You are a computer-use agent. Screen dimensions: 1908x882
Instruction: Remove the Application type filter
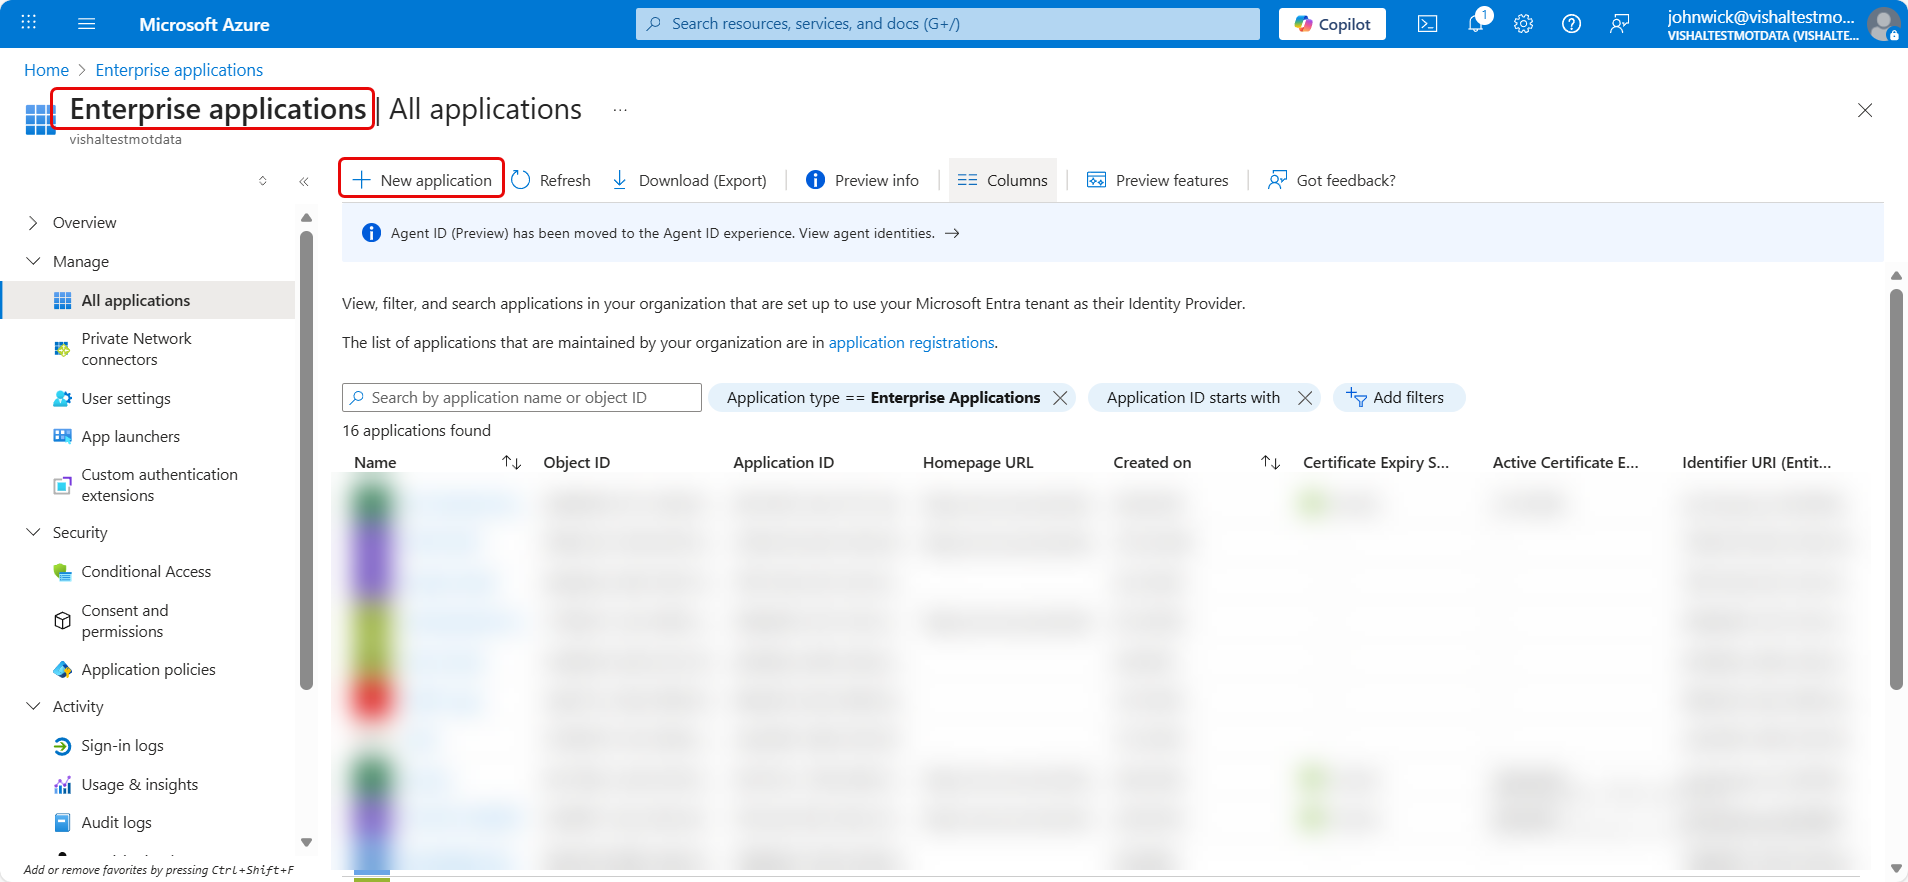[x=1060, y=398]
